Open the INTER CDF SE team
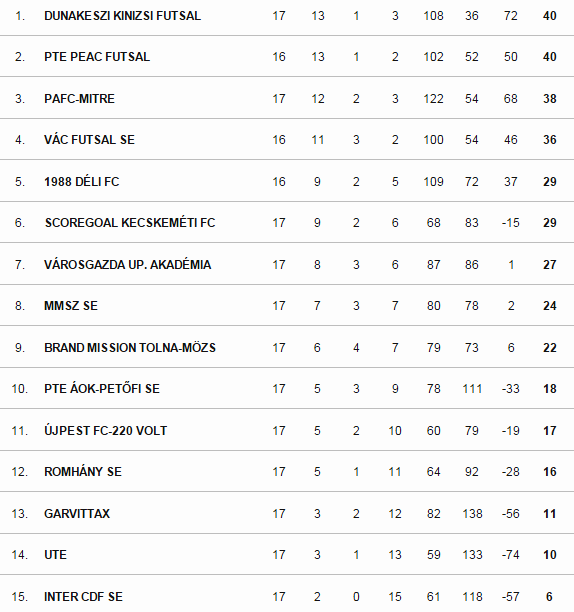 [83, 597]
